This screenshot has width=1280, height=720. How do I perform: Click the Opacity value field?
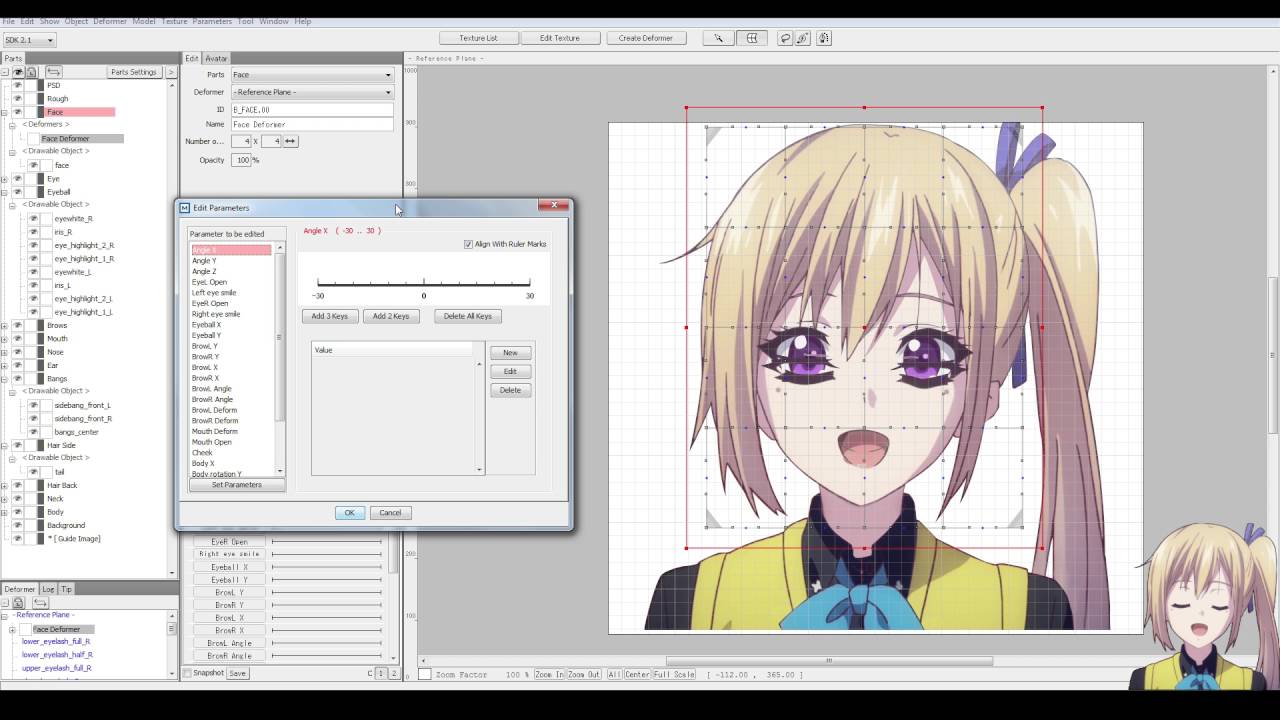click(x=241, y=160)
